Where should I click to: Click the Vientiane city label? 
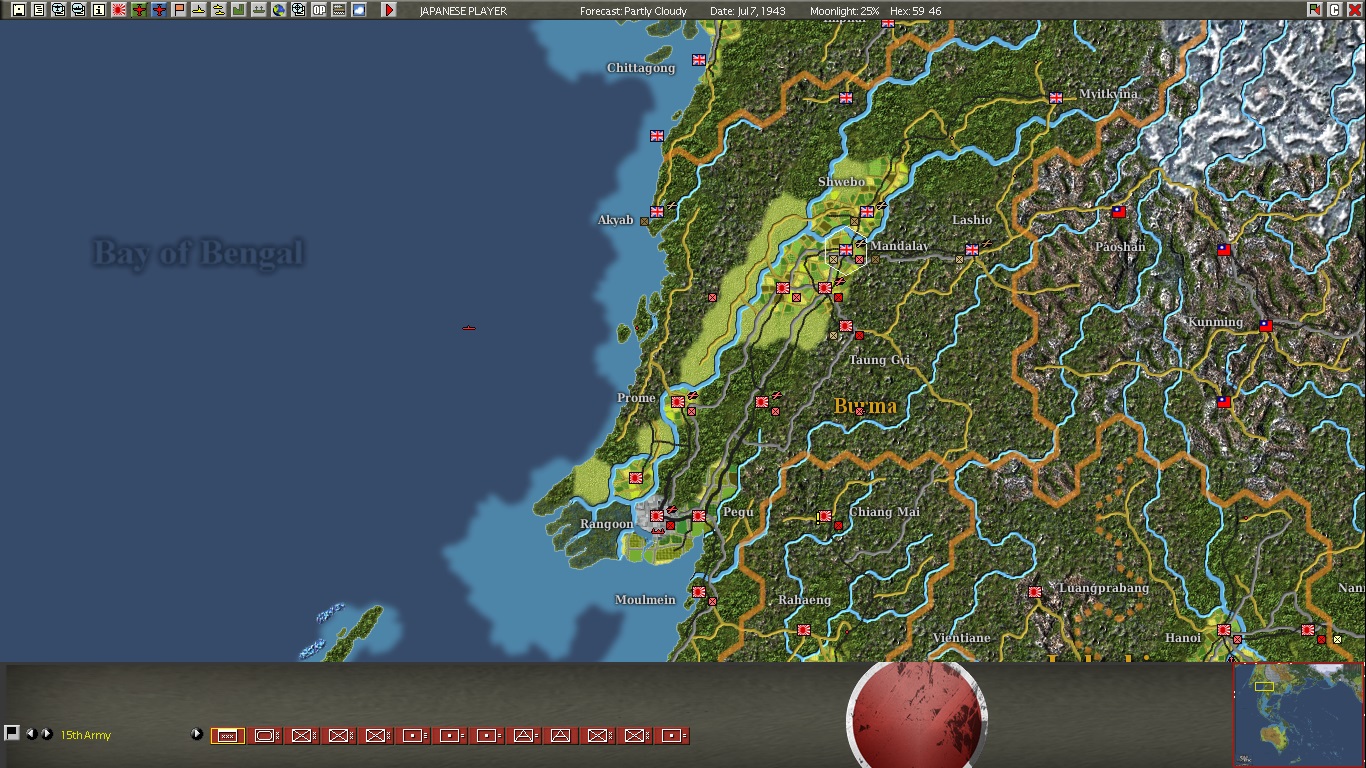[961, 638]
